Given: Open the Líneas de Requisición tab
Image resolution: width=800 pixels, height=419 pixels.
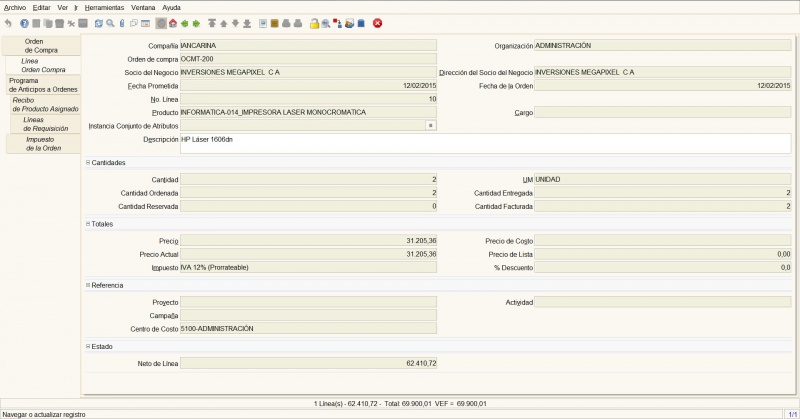Looking at the screenshot, I should 45,124.
